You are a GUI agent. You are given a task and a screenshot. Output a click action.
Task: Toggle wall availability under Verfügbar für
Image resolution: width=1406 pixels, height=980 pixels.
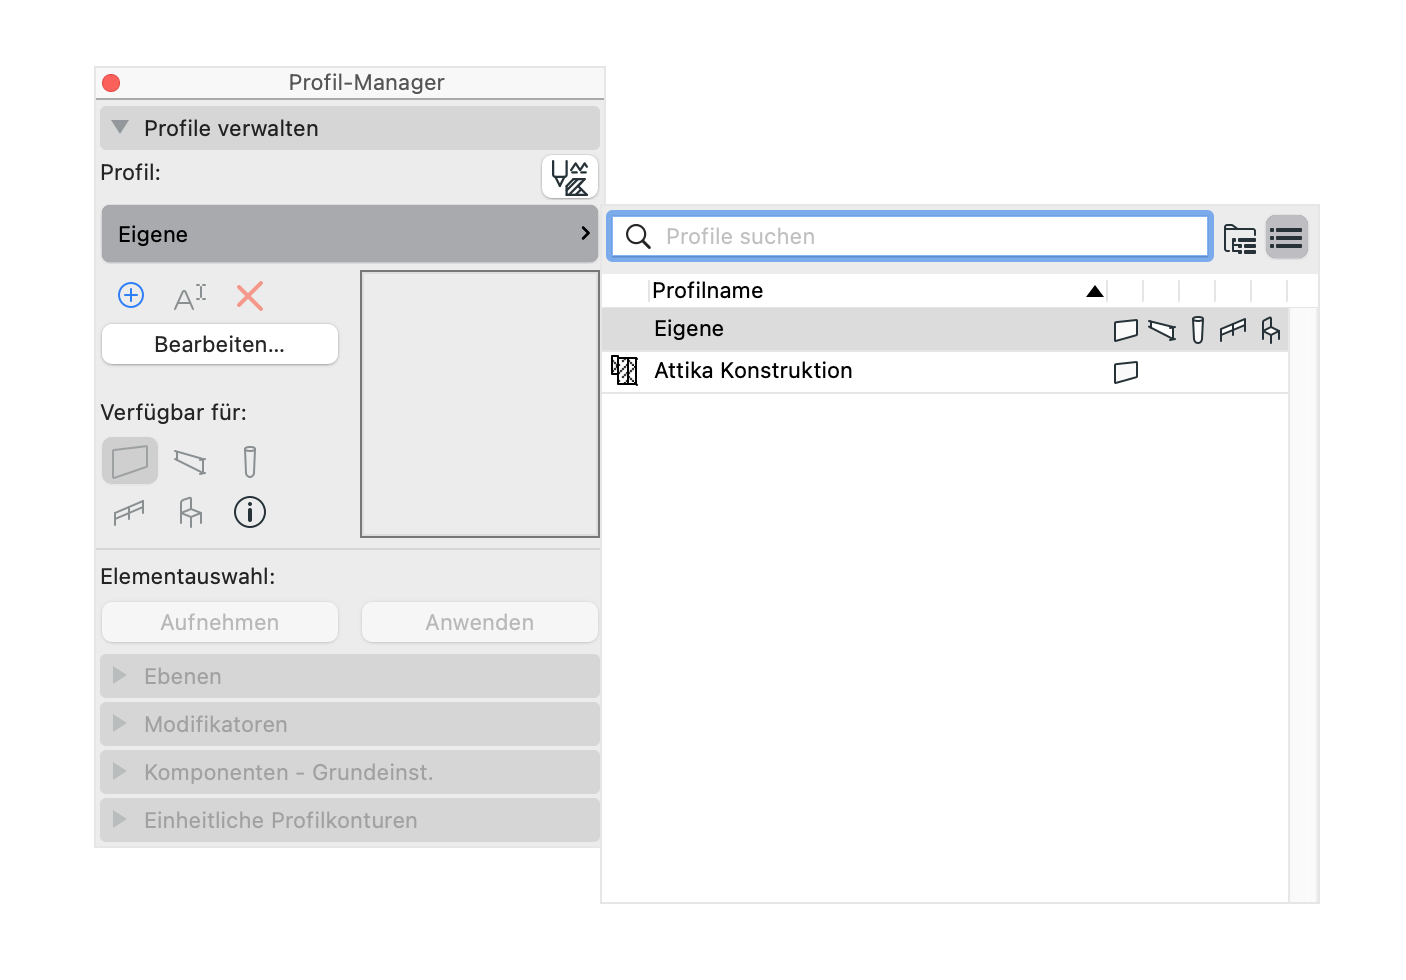pyautogui.click(x=130, y=461)
